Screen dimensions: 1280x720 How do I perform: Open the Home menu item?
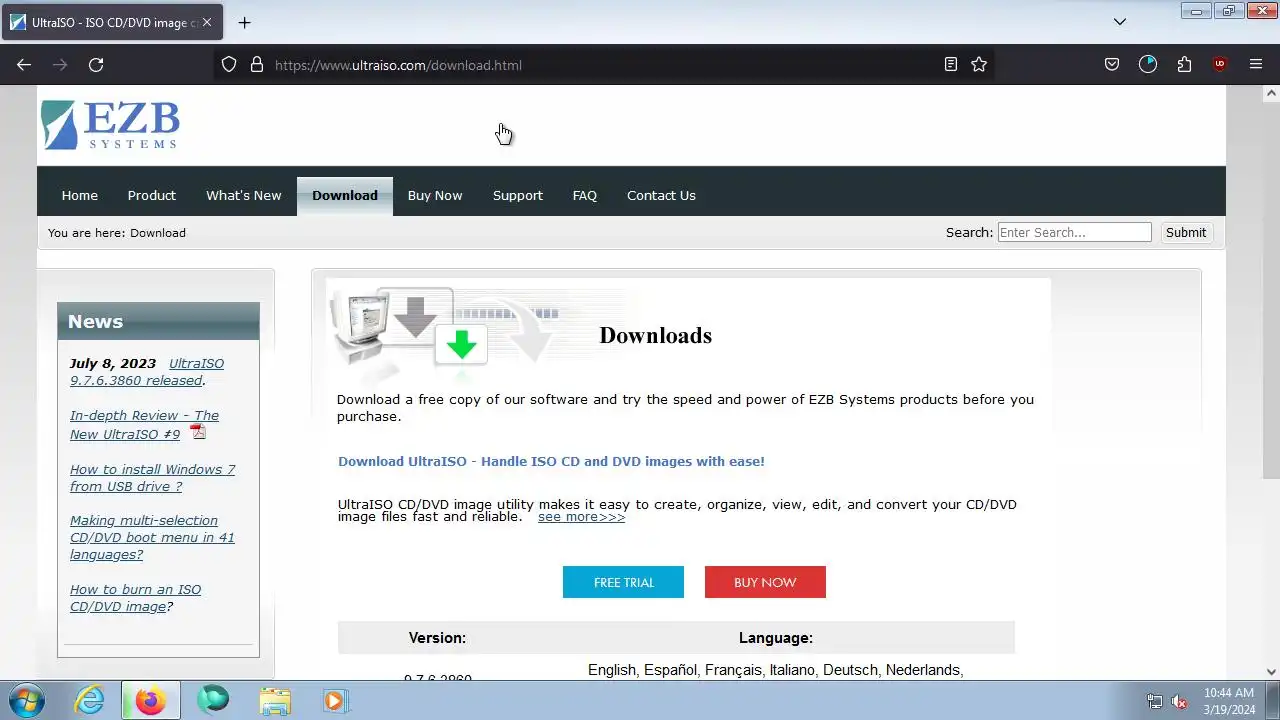[79, 195]
